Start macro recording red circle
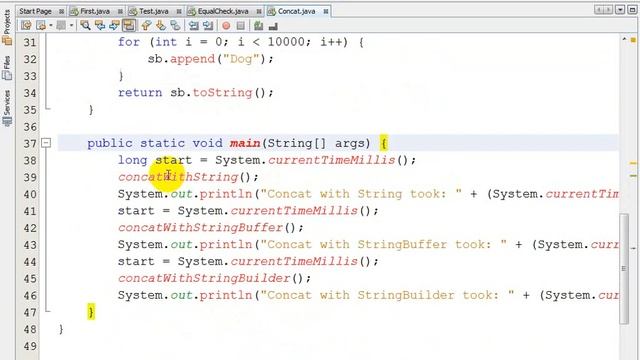640x360 pixels. 226,26
